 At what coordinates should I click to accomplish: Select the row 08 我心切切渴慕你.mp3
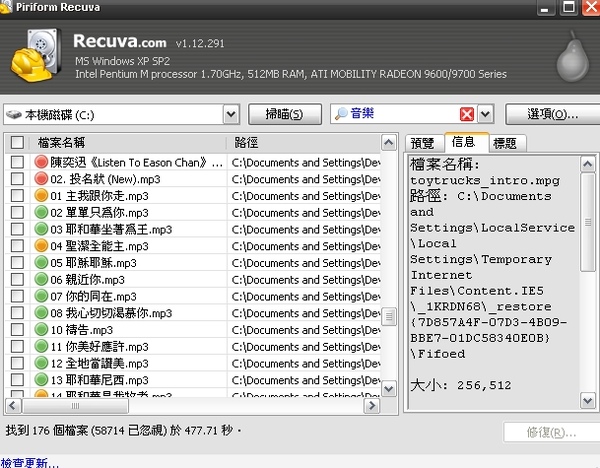(x=193, y=313)
